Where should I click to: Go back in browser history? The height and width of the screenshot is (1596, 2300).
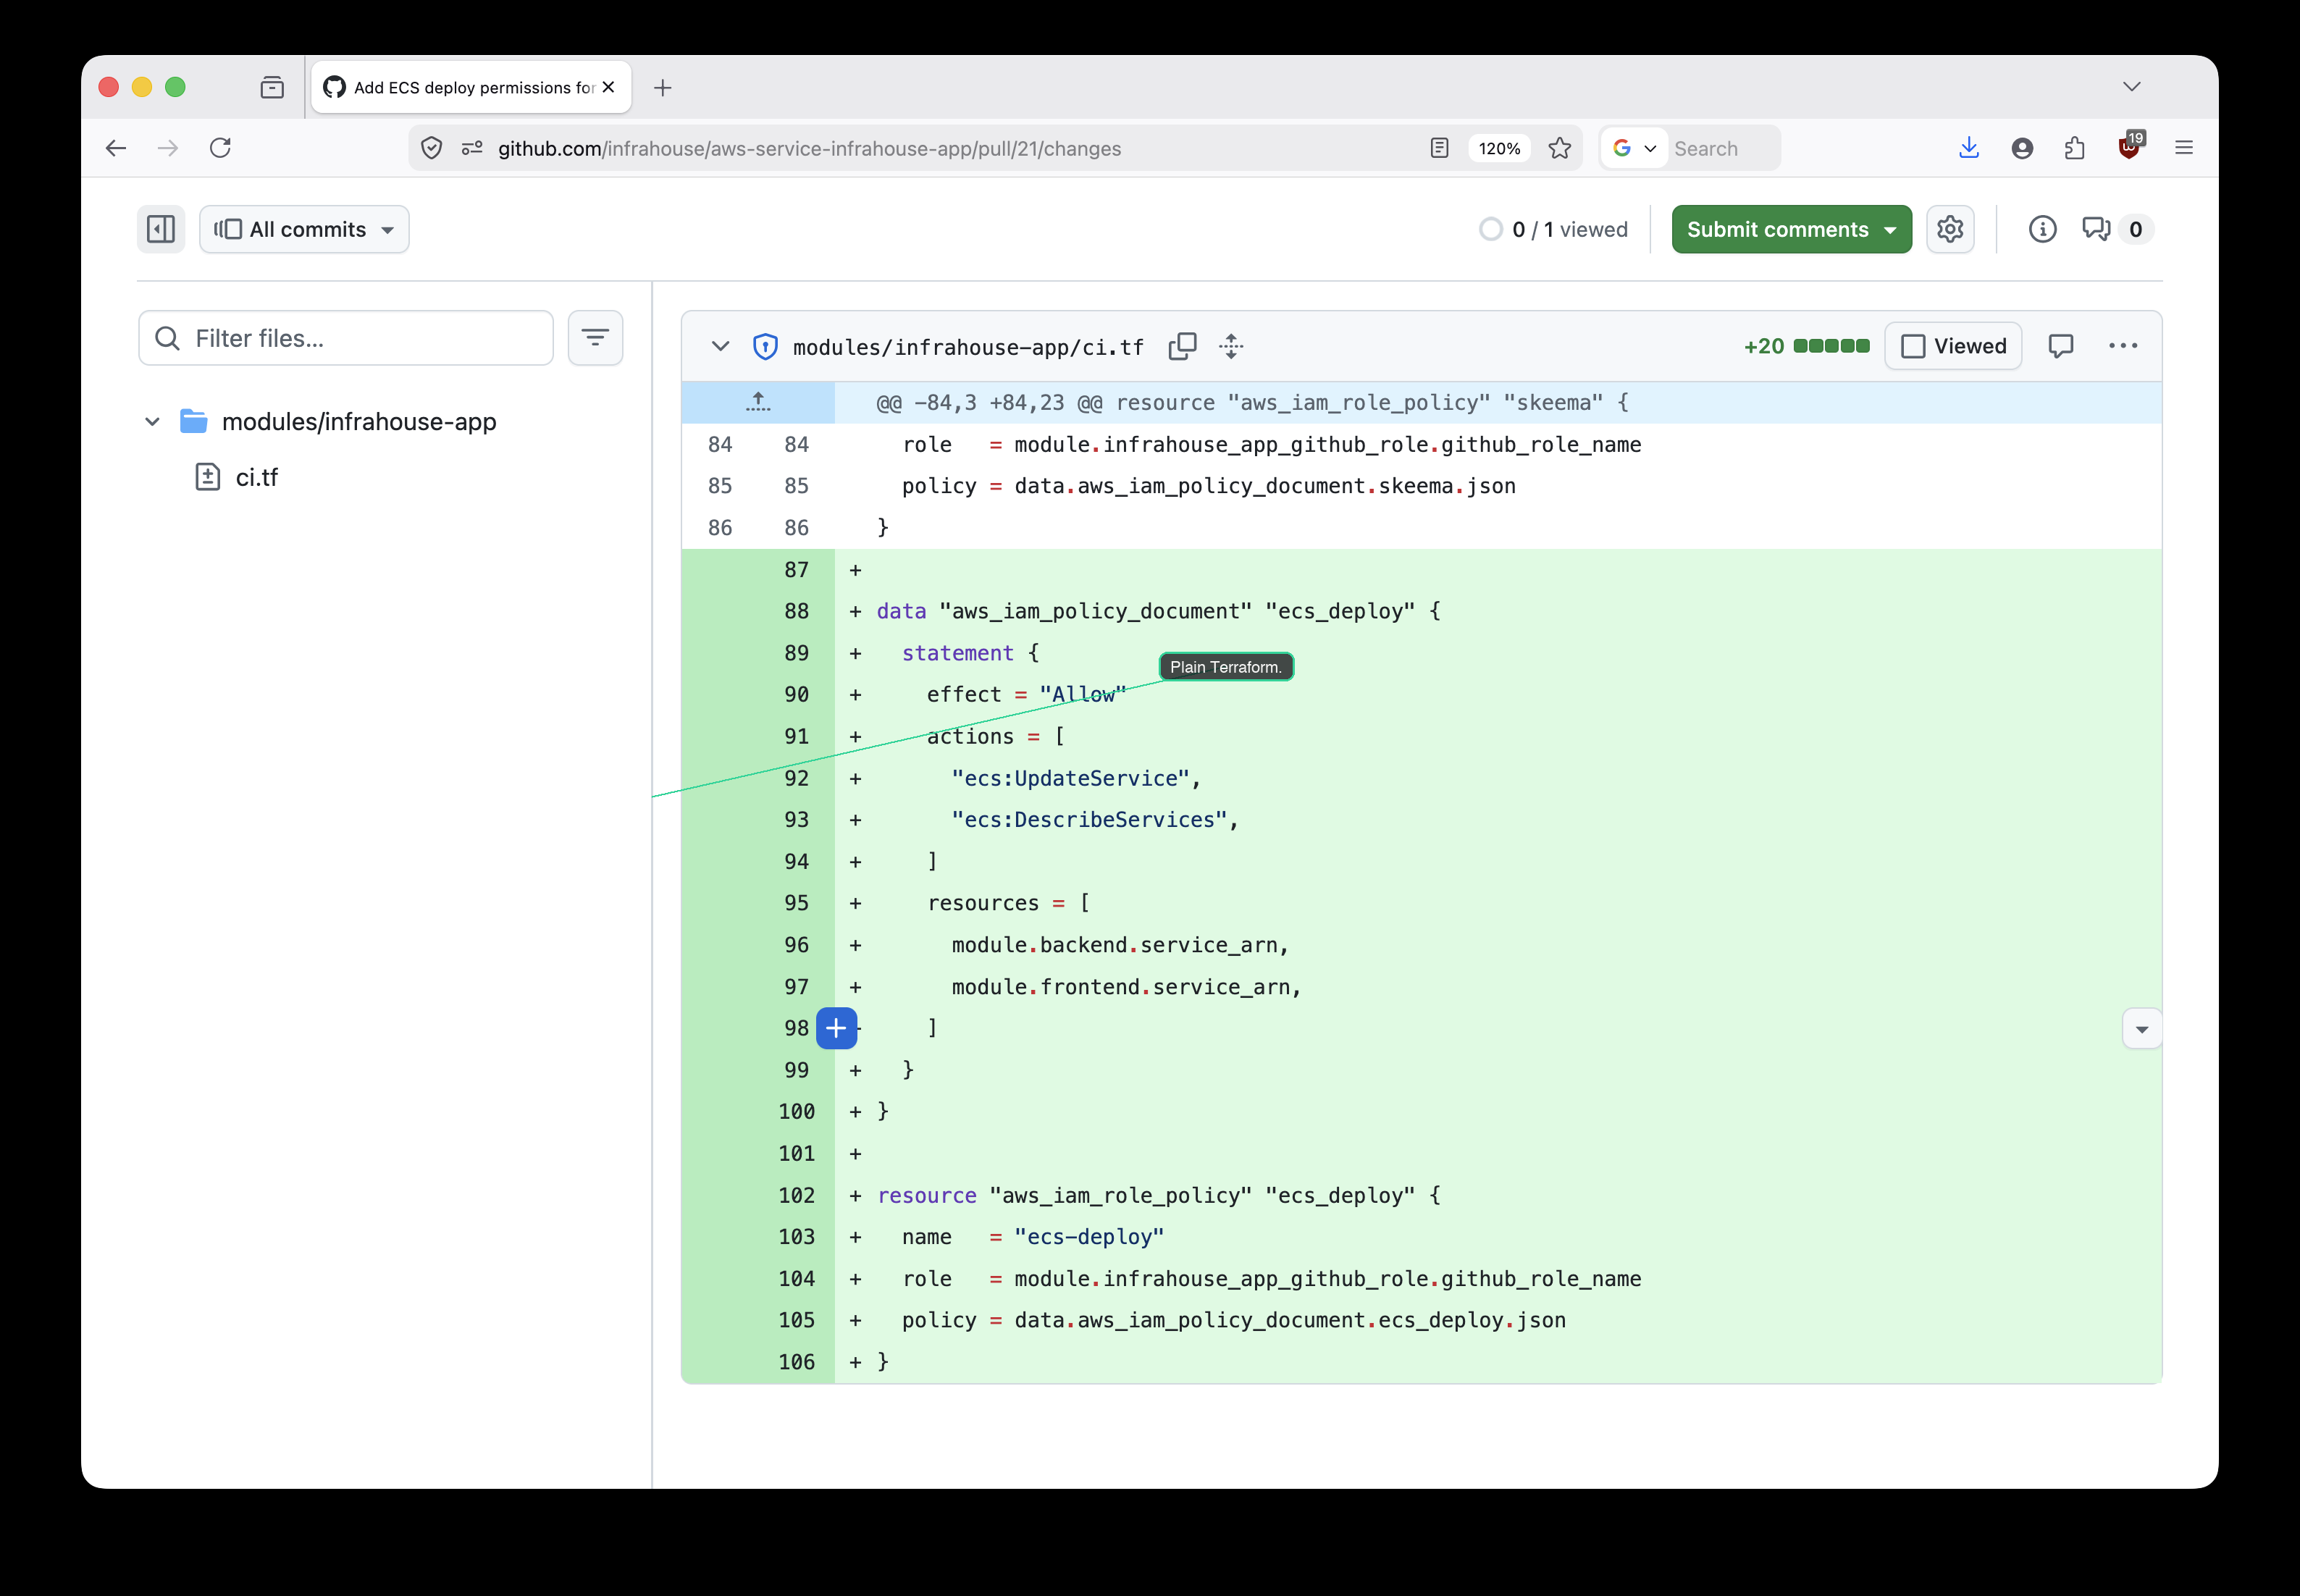point(116,148)
